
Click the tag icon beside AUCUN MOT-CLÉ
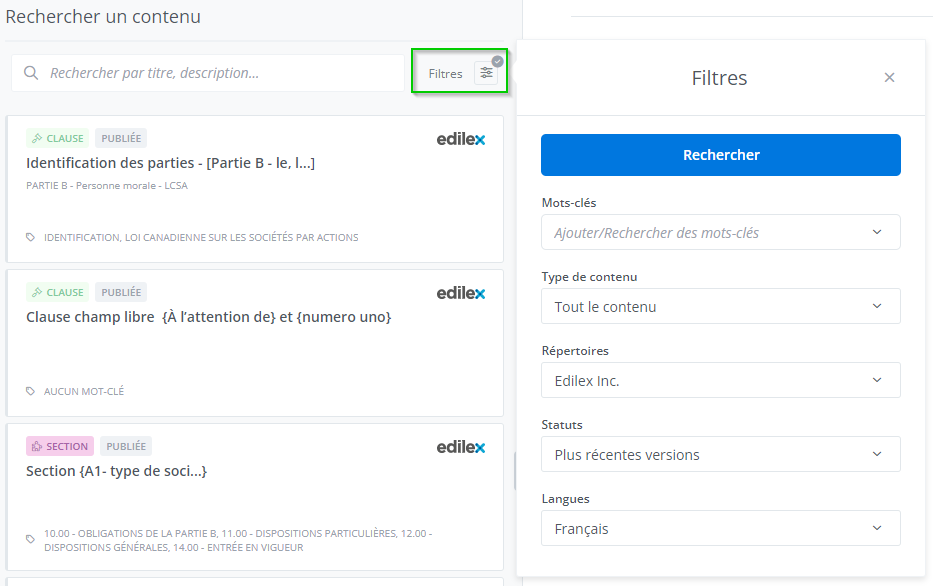(x=31, y=392)
